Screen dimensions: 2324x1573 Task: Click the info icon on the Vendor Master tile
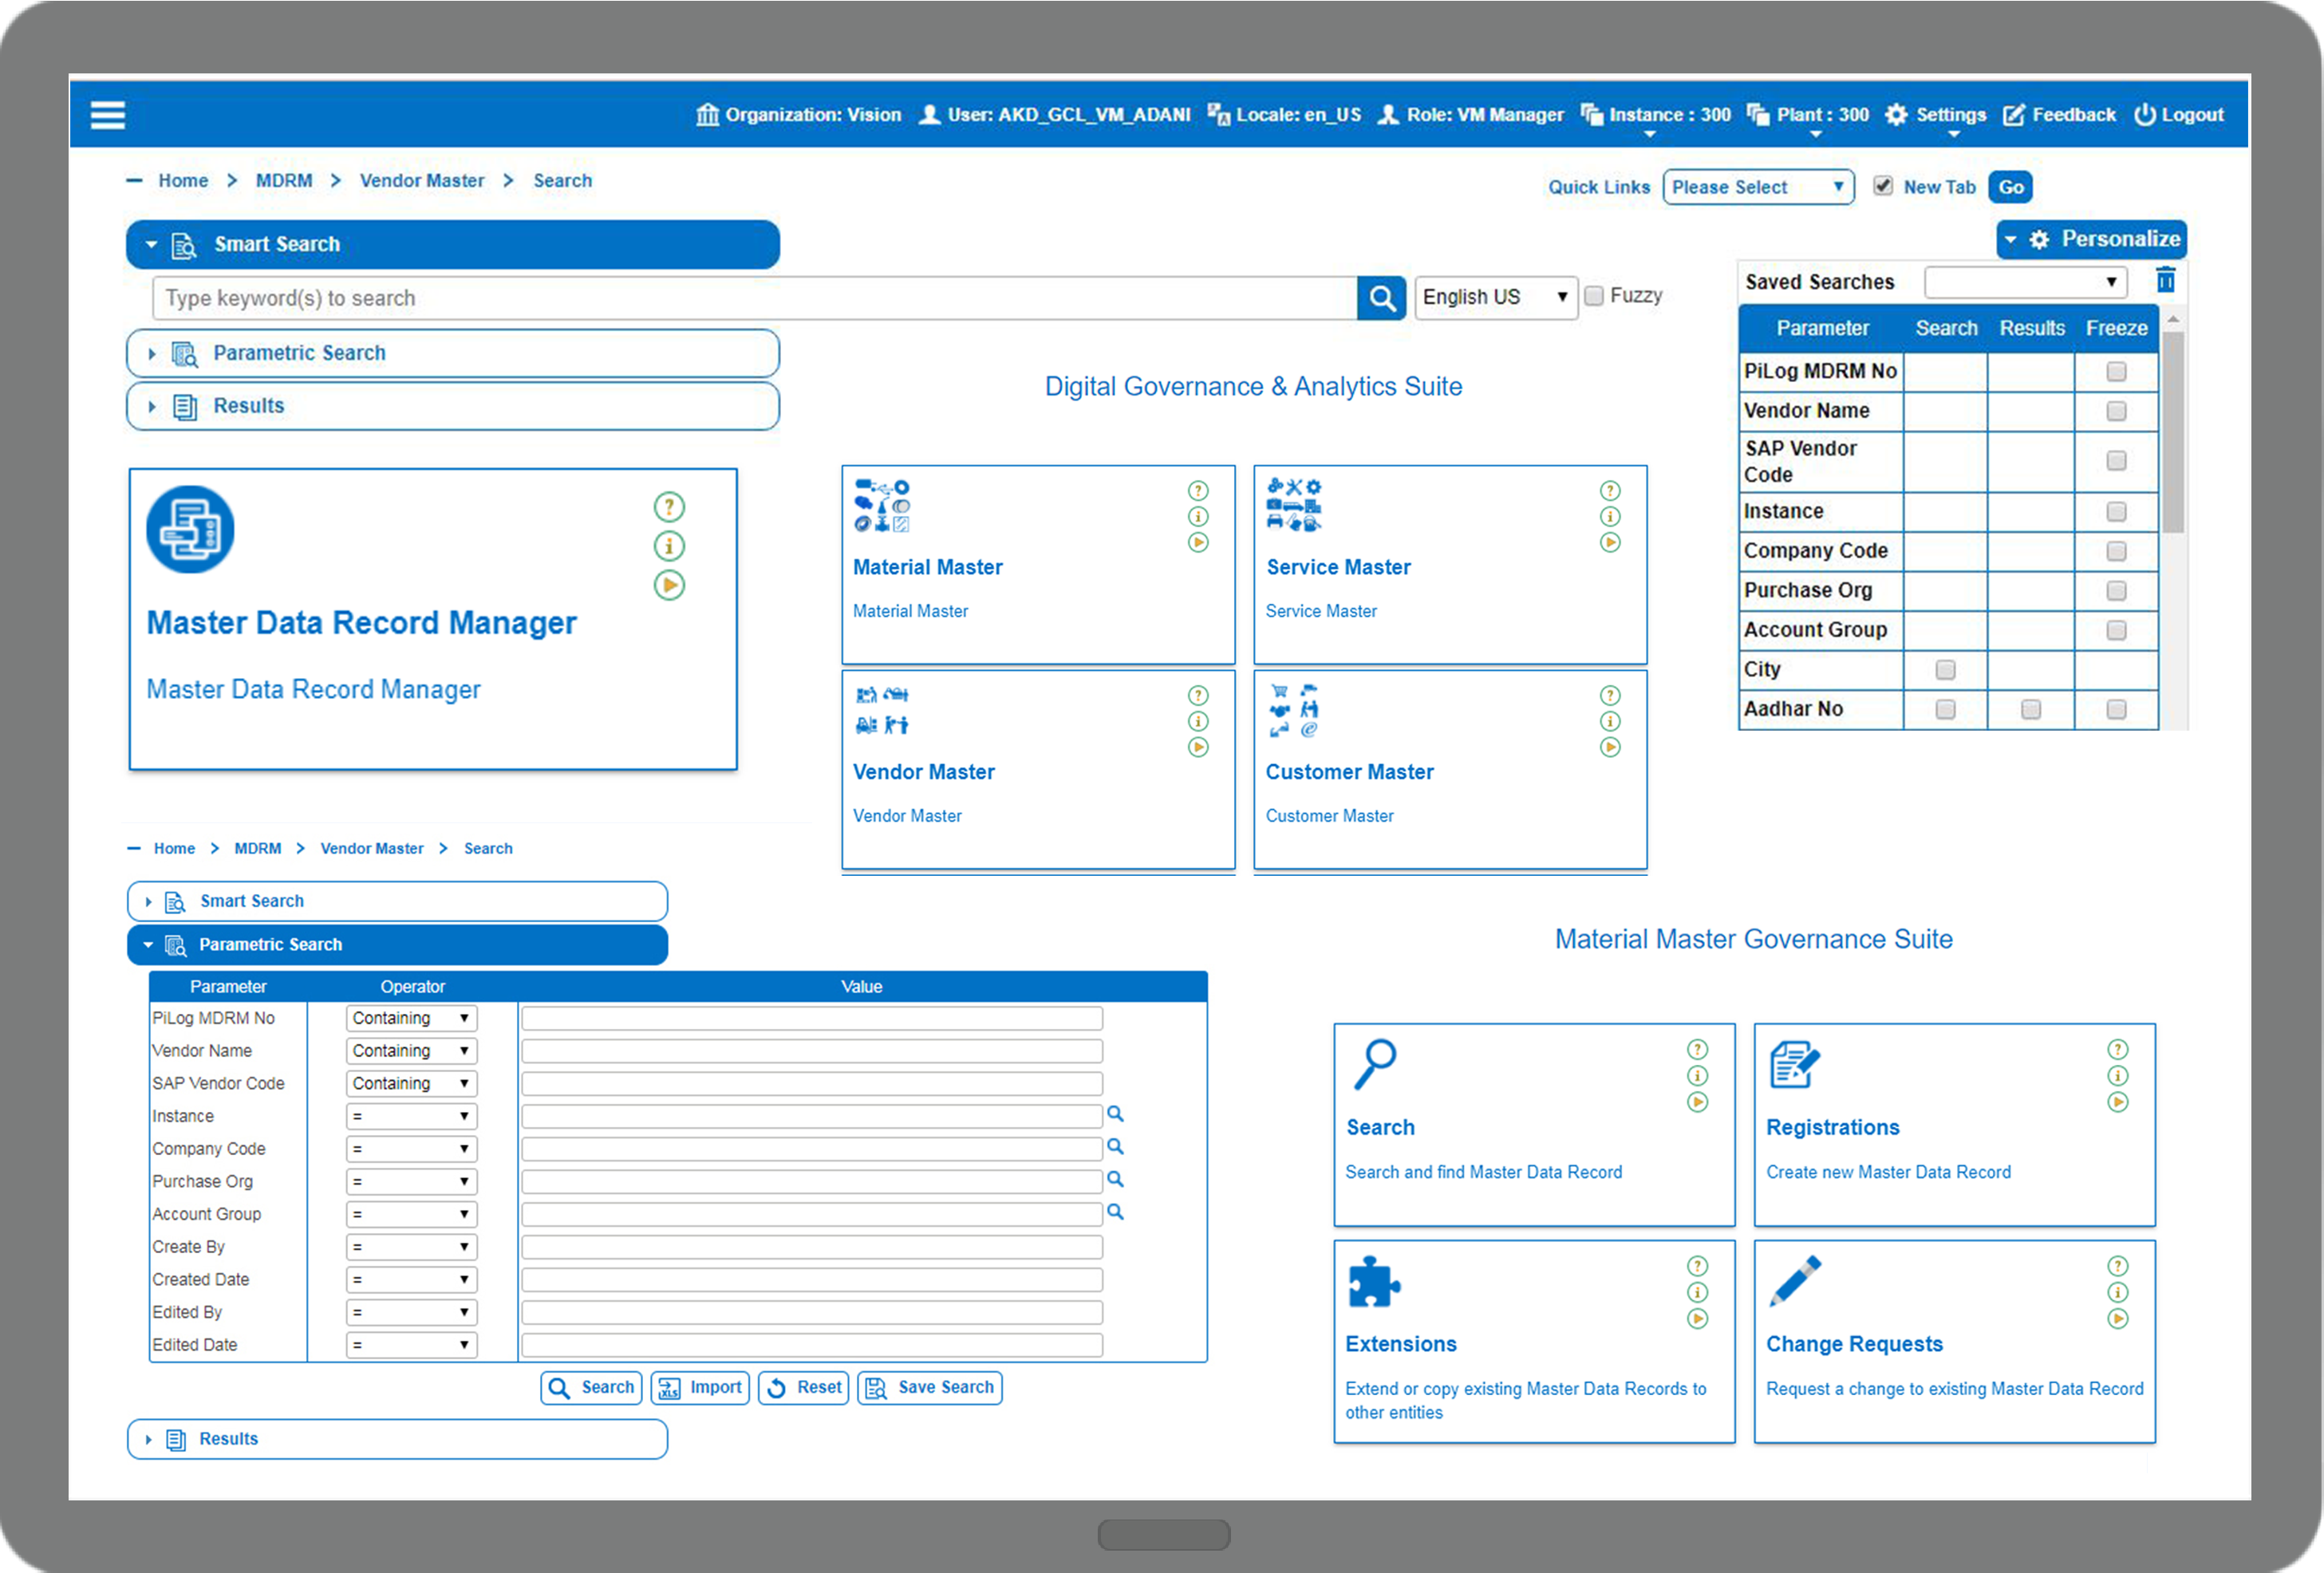(1198, 721)
